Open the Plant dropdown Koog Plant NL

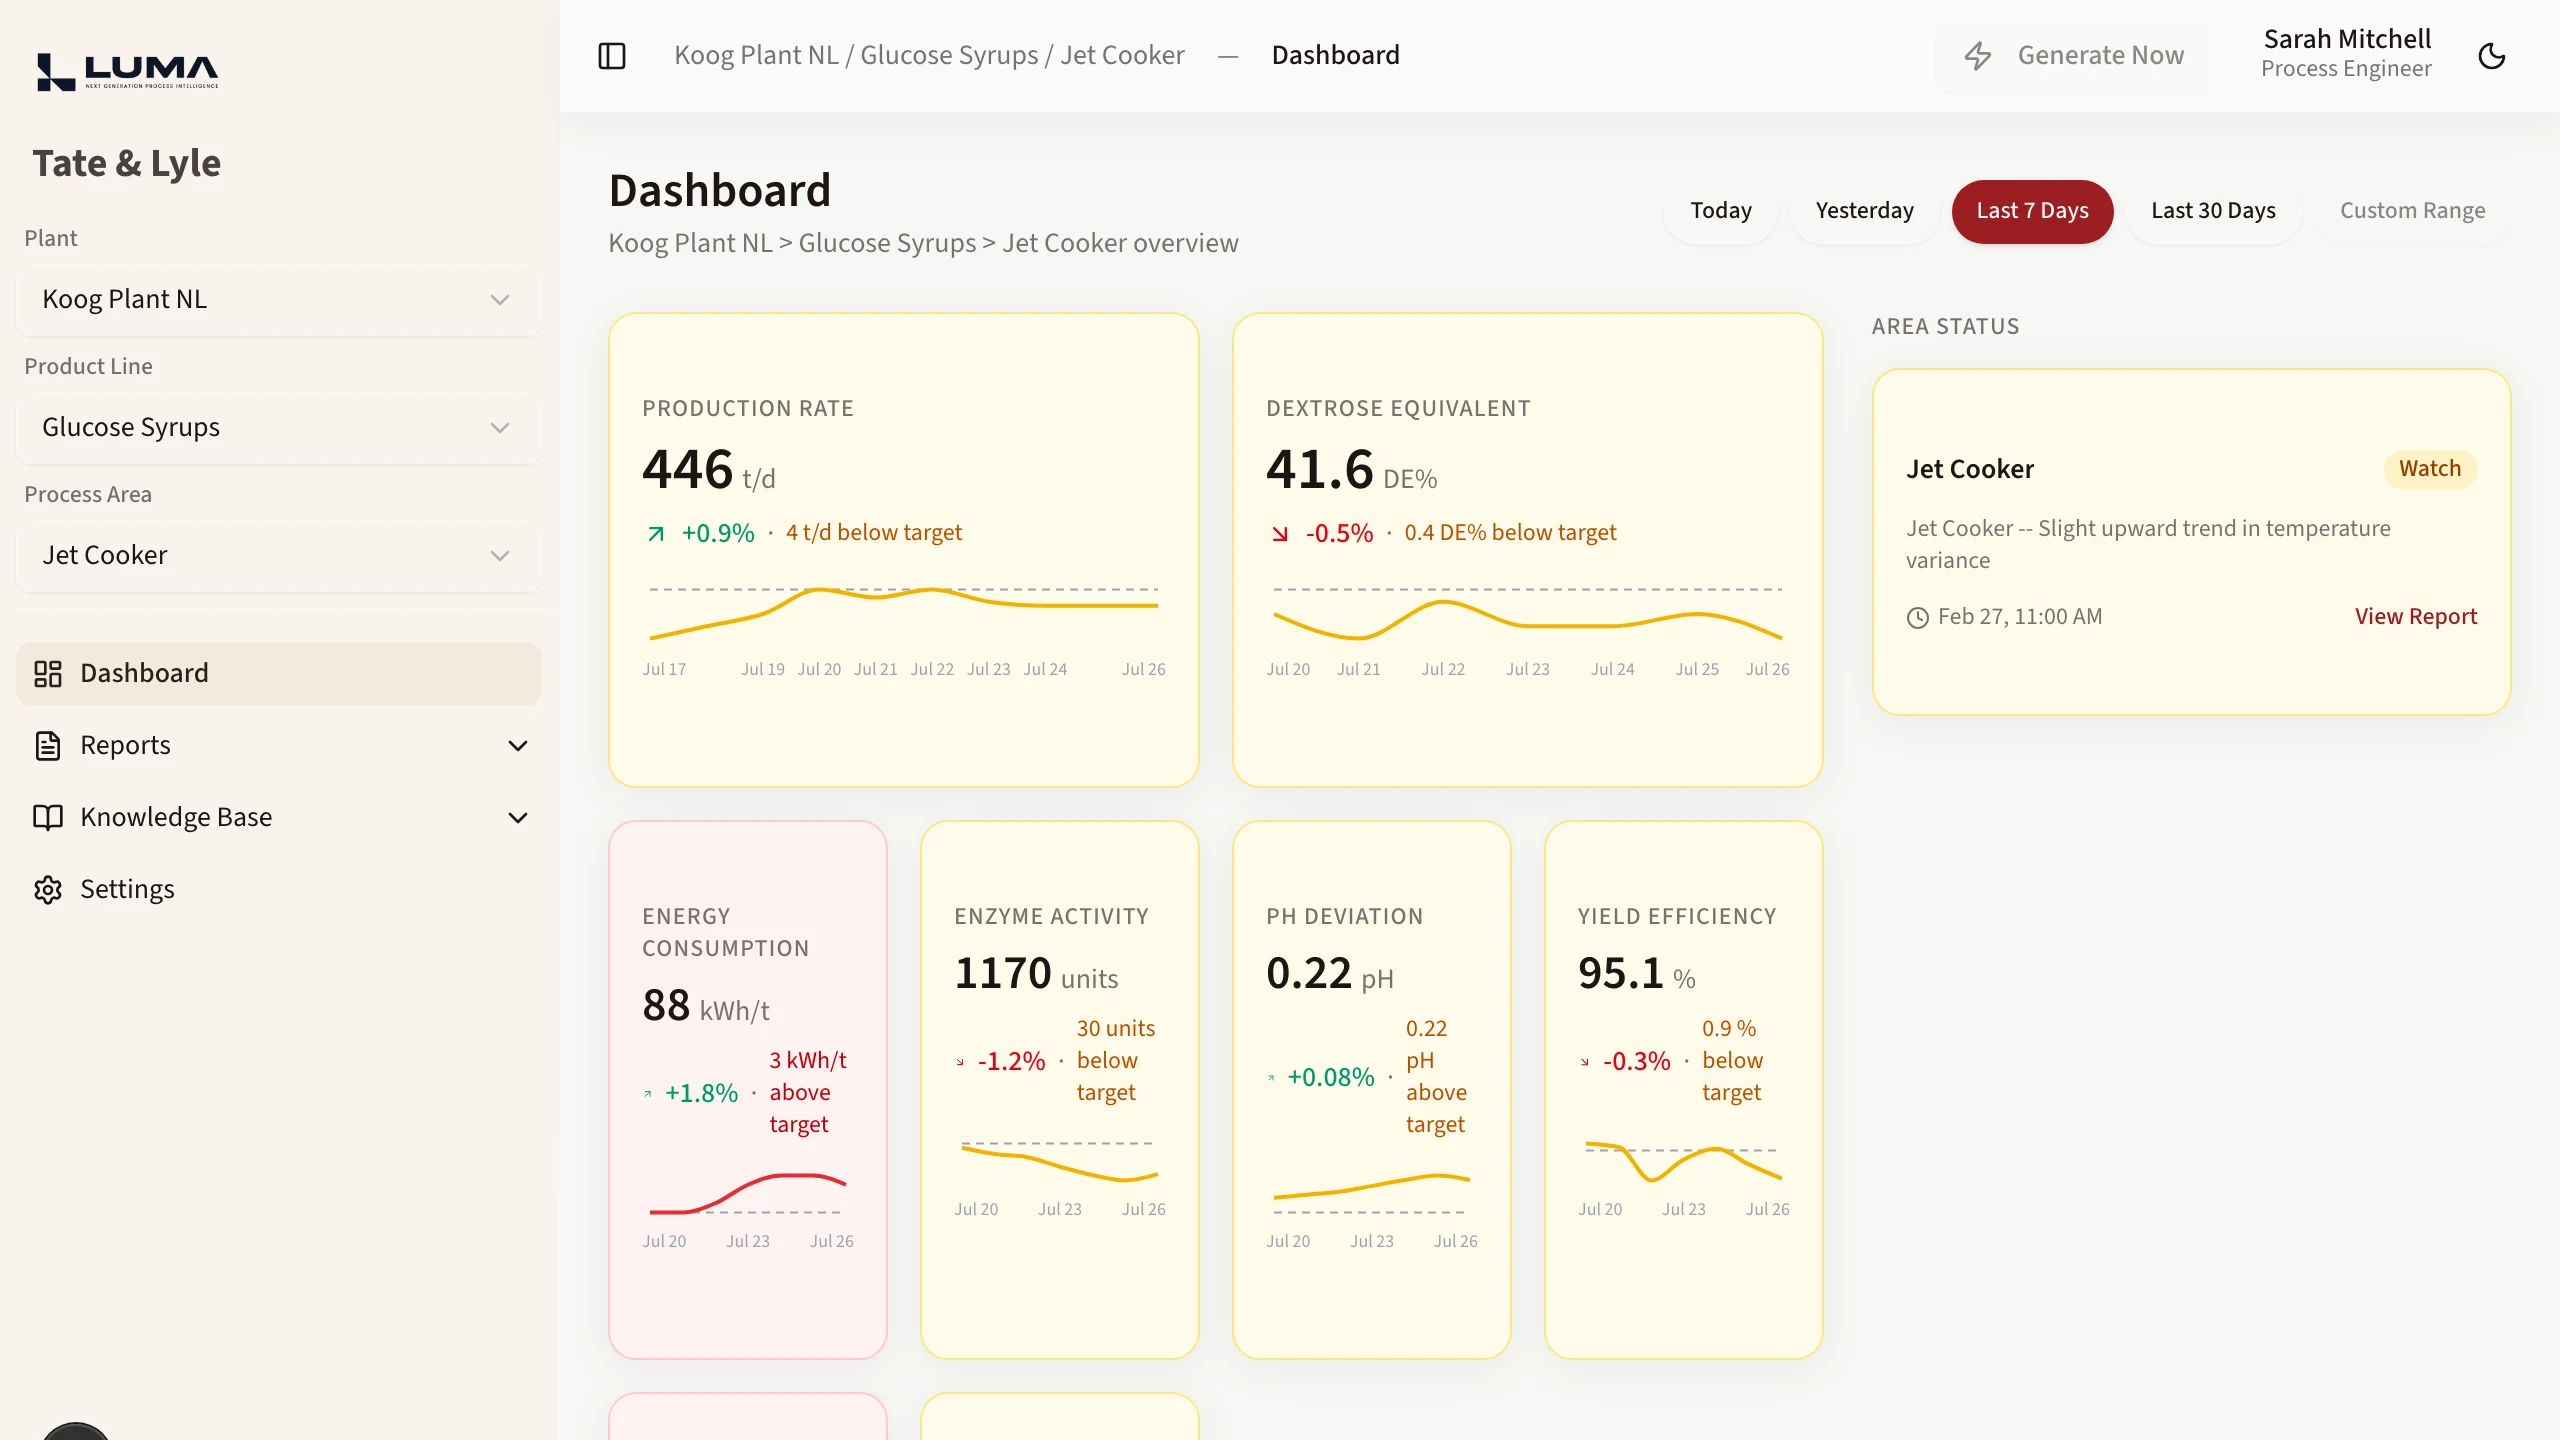click(x=279, y=300)
